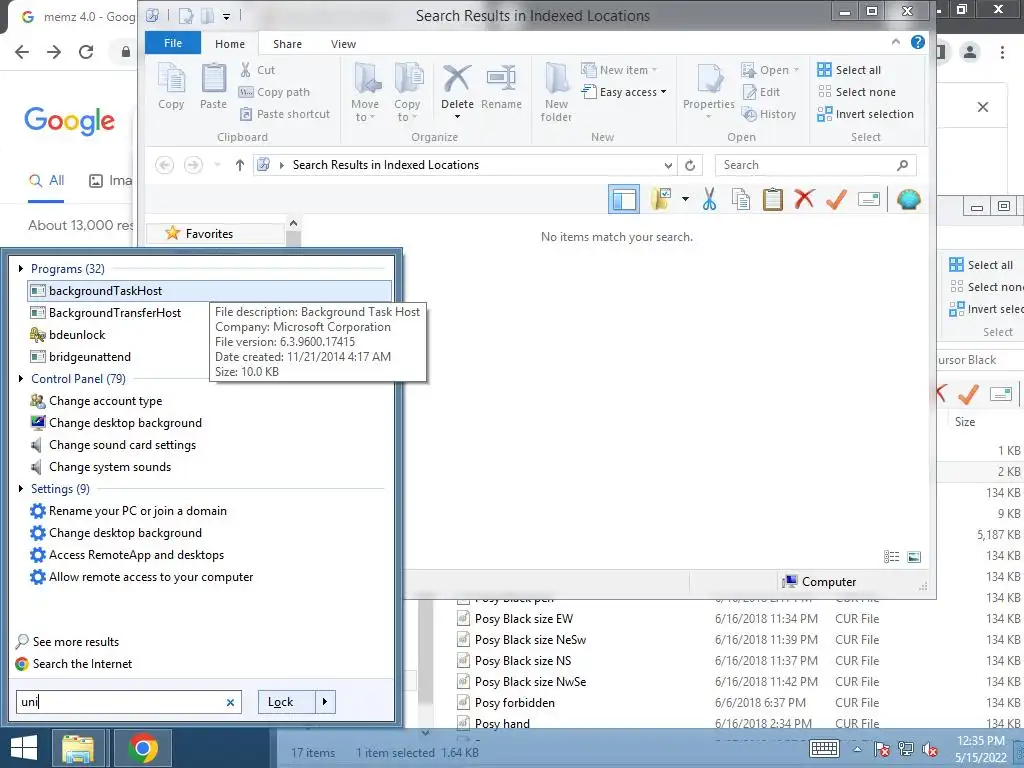
Task: Expand the address bar history dropdown arrow
Action: point(668,165)
